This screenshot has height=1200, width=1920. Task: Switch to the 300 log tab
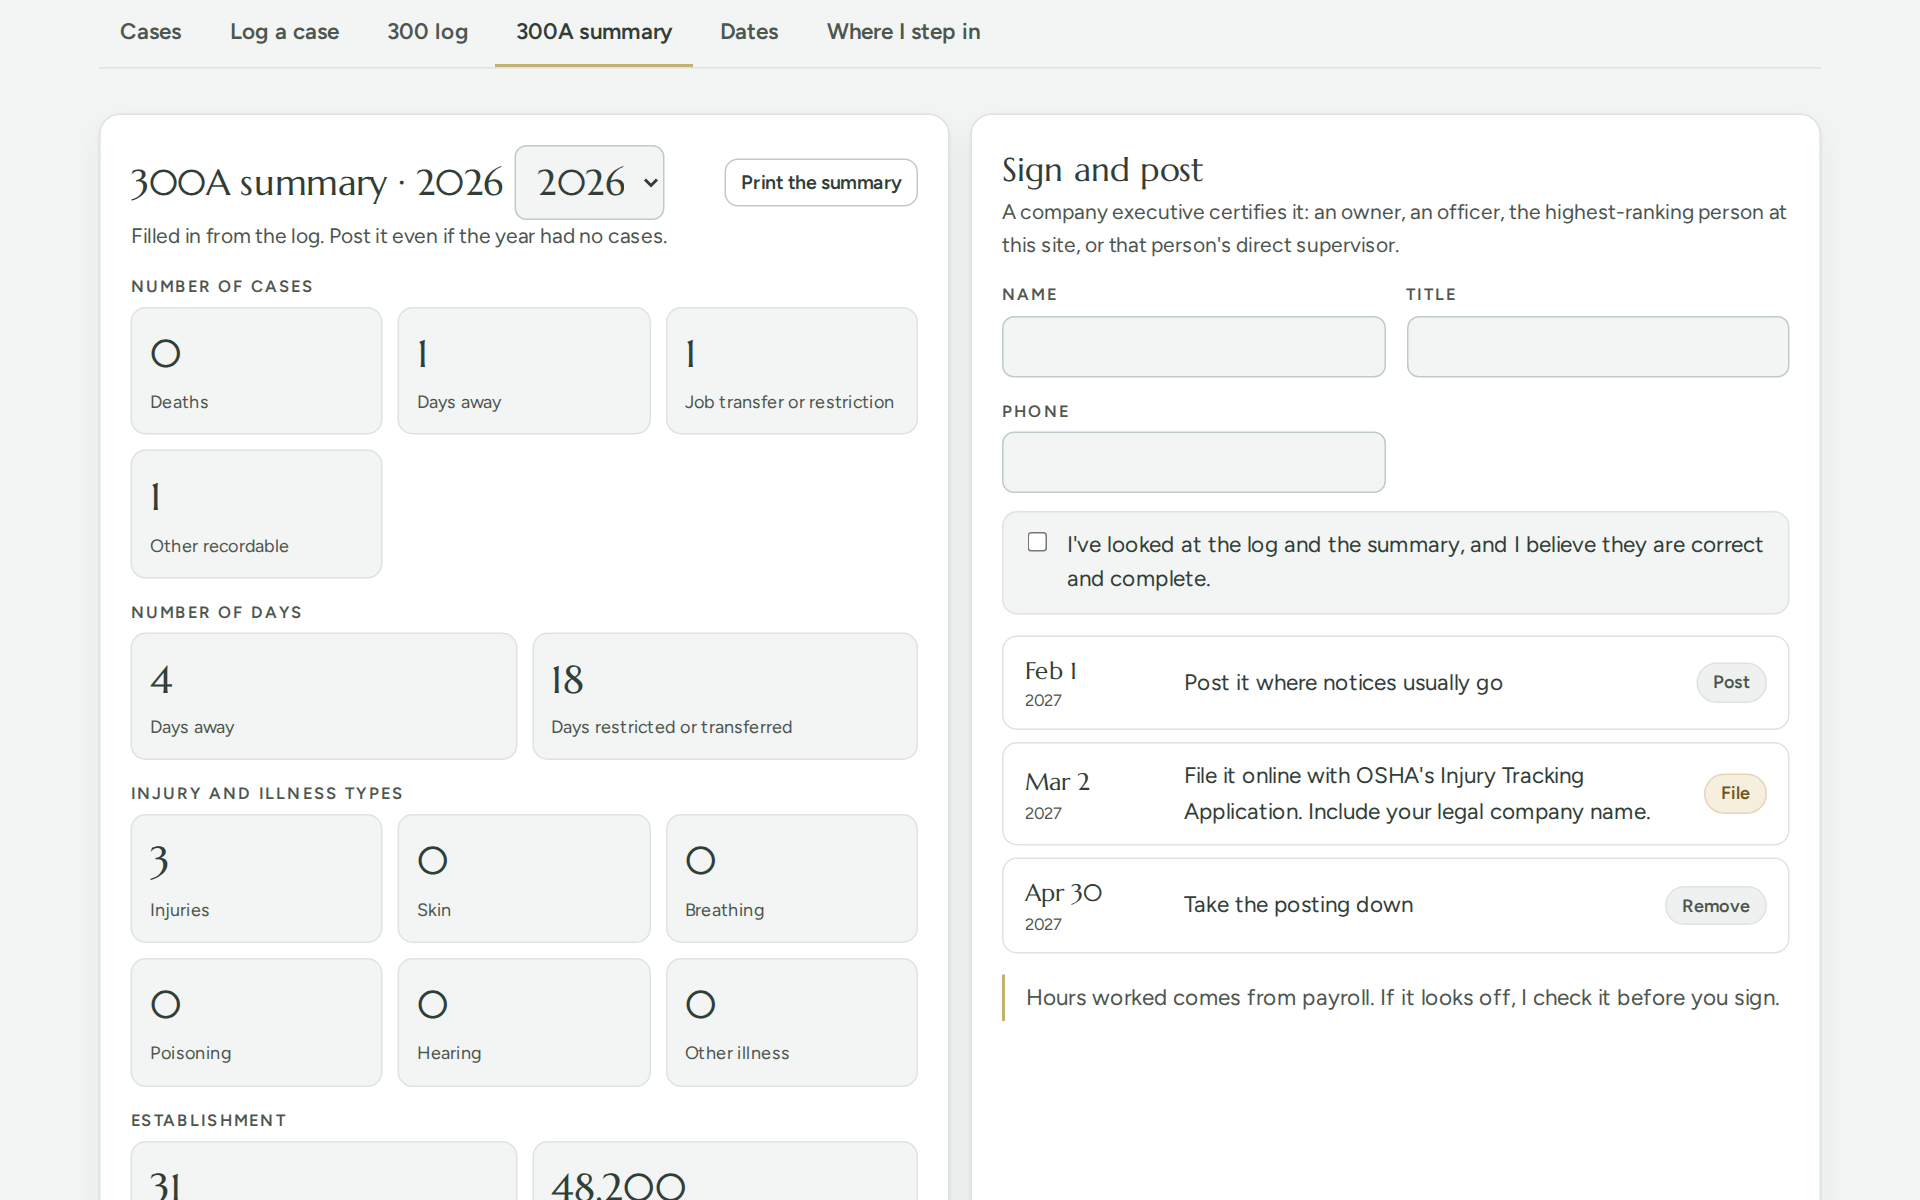click(x=427, y=32)
